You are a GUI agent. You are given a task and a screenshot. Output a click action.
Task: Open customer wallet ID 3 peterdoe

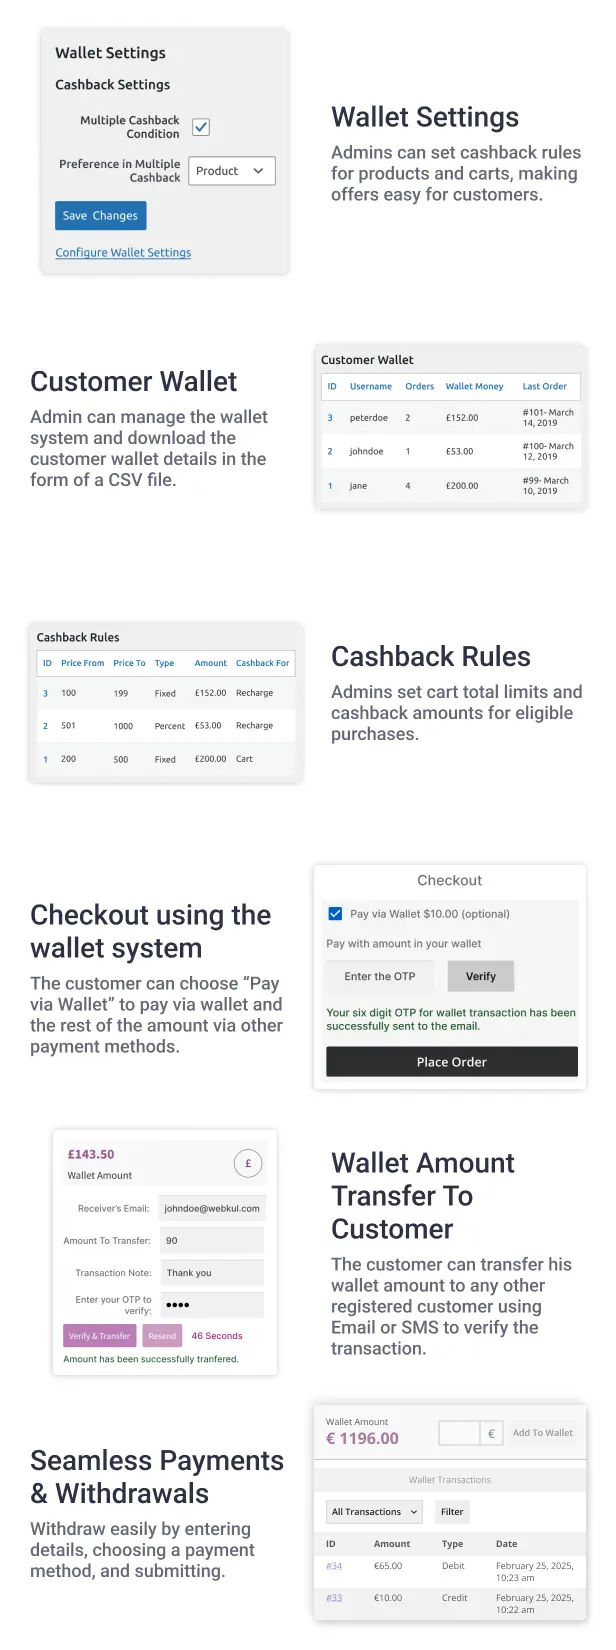[x=330, y=418]
